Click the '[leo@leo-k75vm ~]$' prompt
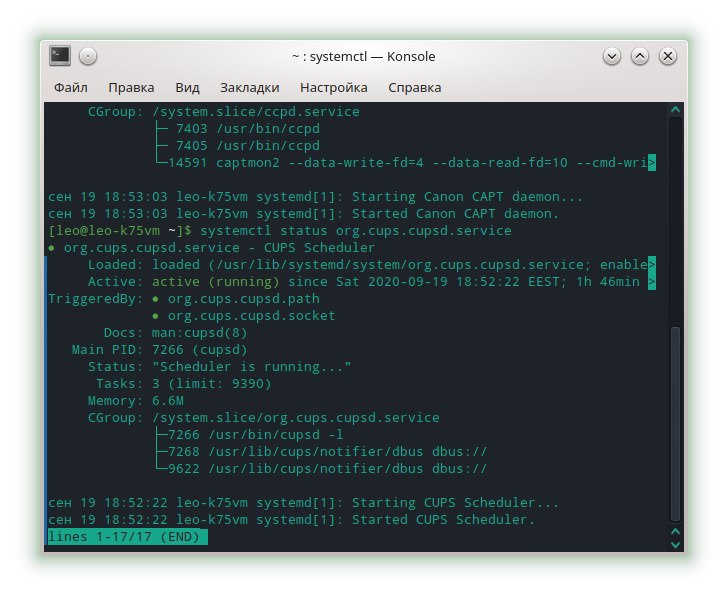The height and width of the screenshot is (596, 728). [x=120, y=230]
